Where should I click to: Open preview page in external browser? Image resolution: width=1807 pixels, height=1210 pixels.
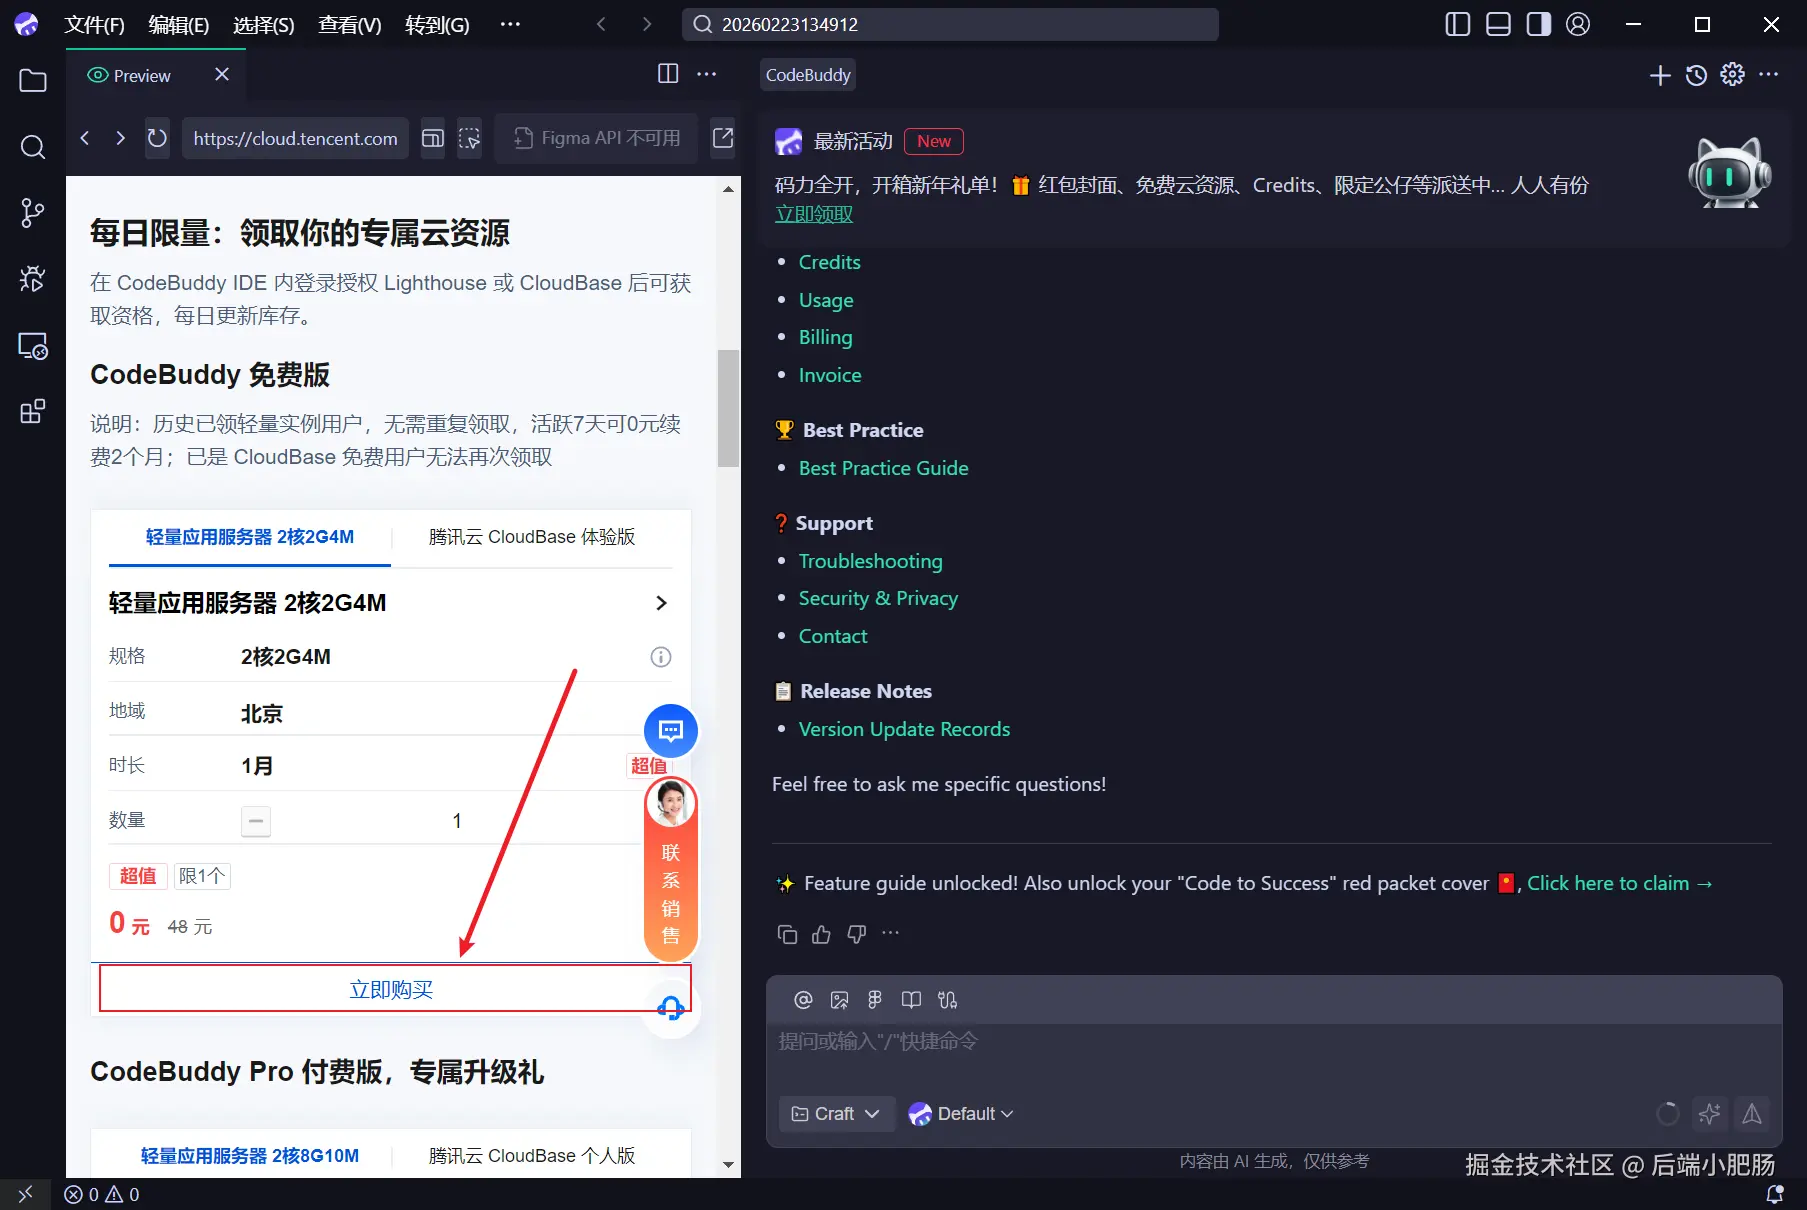723,138
